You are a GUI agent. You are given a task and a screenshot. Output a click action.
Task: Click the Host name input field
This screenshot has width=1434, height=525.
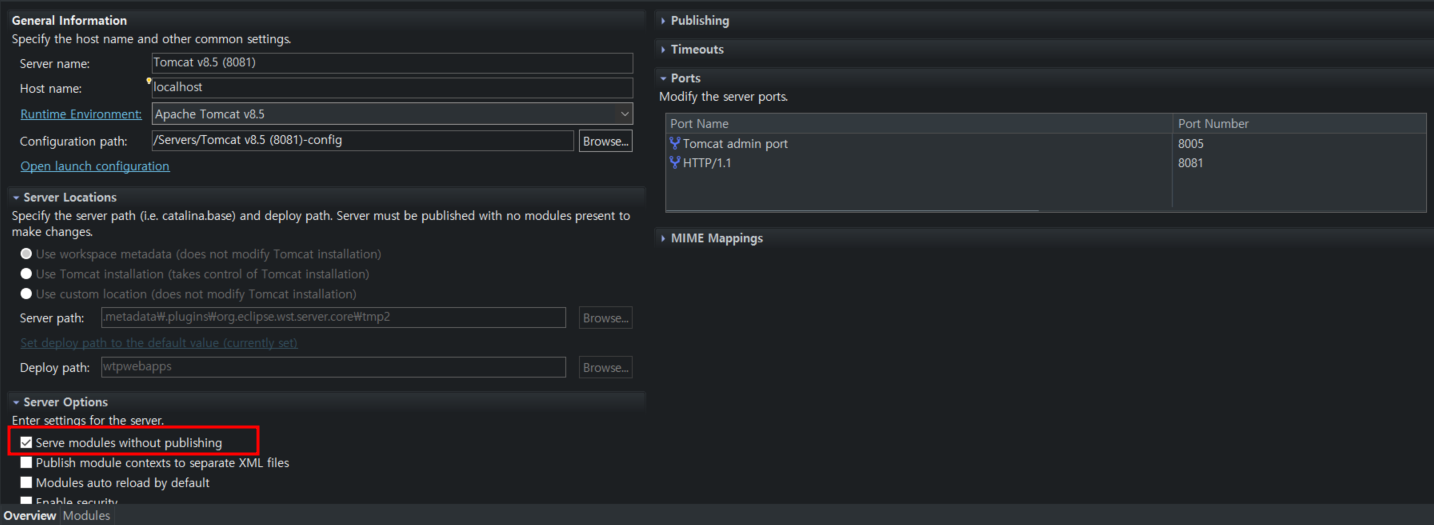tap(392, 88)
